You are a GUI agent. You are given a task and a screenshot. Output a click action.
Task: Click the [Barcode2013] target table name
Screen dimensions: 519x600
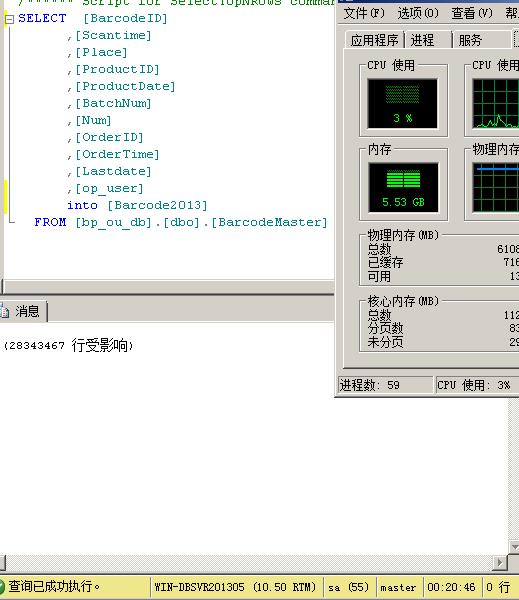[x=157, y=205]
